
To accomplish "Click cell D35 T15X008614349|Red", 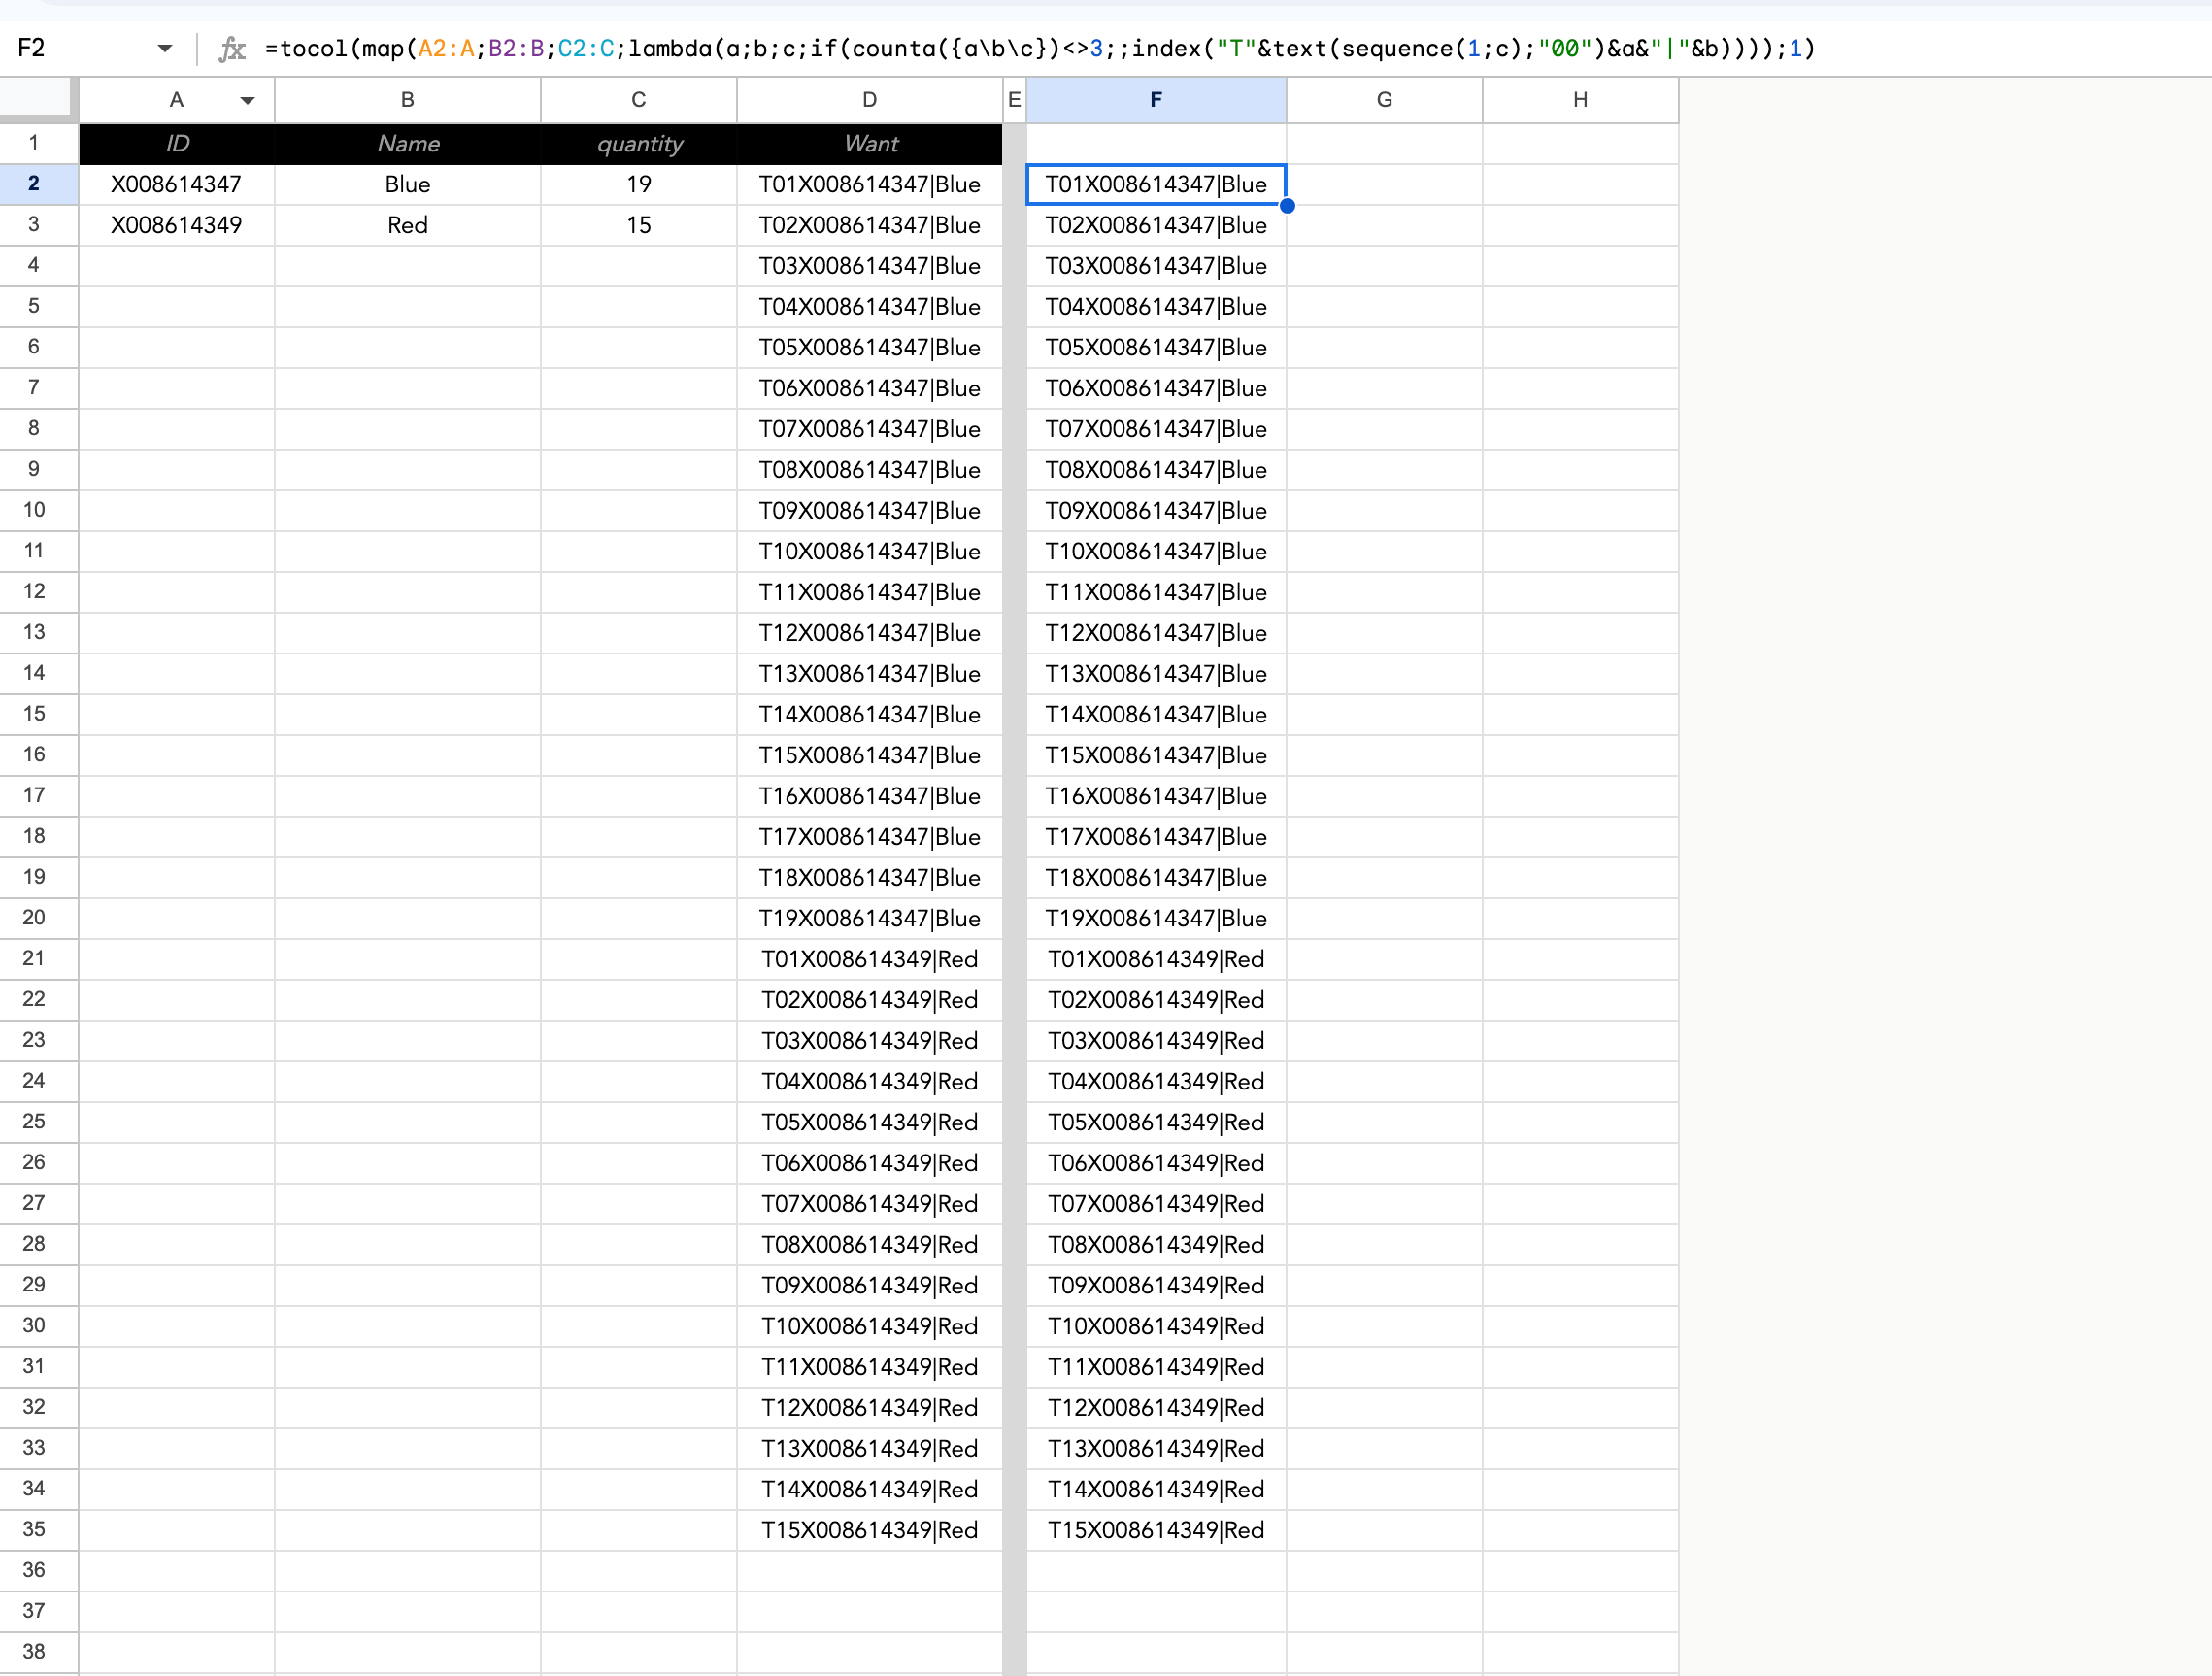I will click(x=869, y=1530).
